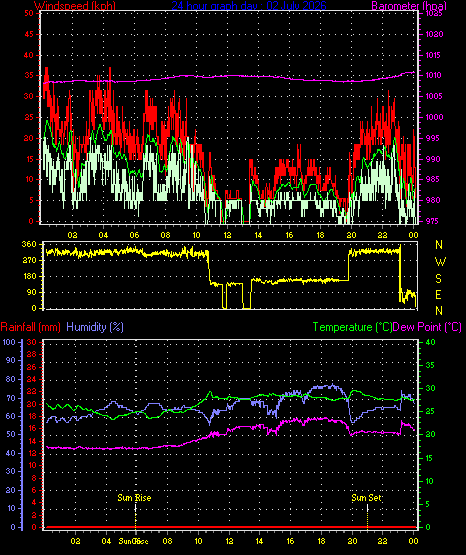Click the 25 value on temperature axis
The image size is (466, 555).
coord(430,411)
